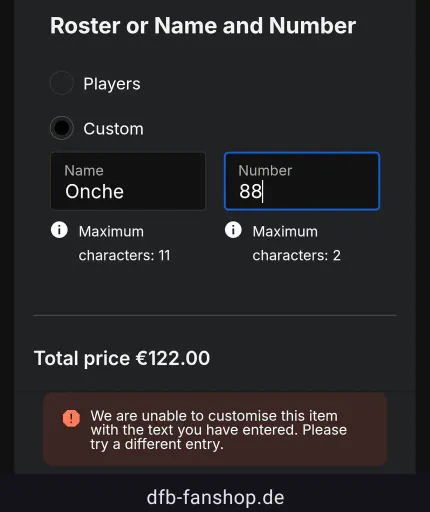430x512 pixels.
Task: Click the floating 'Number' field label
Action: point(265,171)
